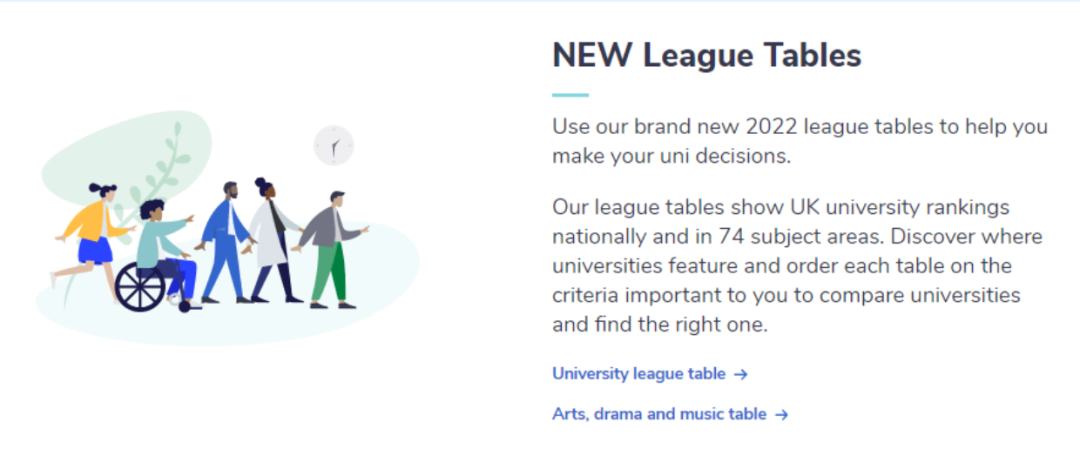Click the arrow icon beside University league table

click(740, 375)
